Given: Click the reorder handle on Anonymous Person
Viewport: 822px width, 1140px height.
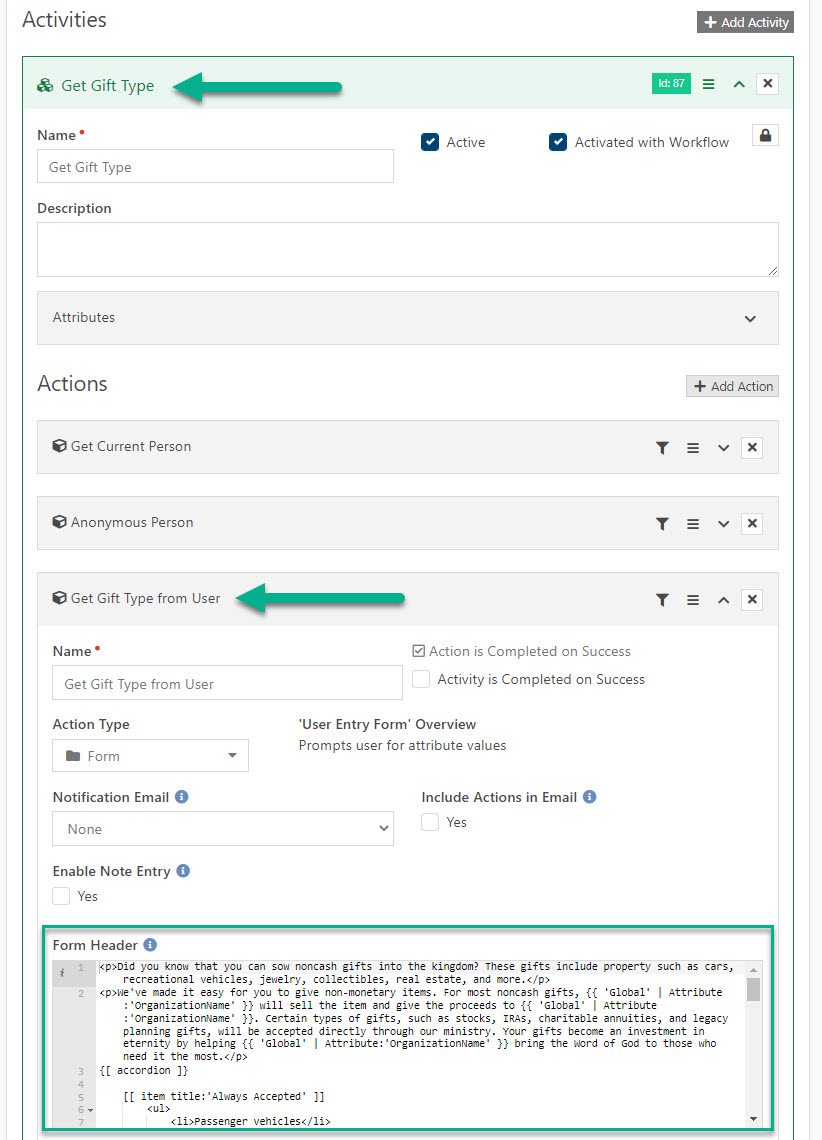Looking at the screenshot, I should [x=693, y=523].
